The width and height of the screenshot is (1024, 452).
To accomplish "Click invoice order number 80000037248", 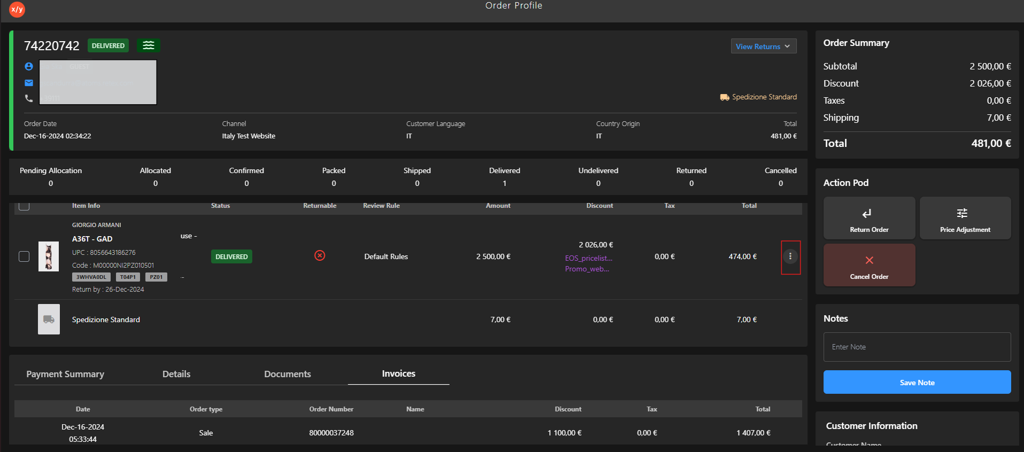I will tap(332, 432).
